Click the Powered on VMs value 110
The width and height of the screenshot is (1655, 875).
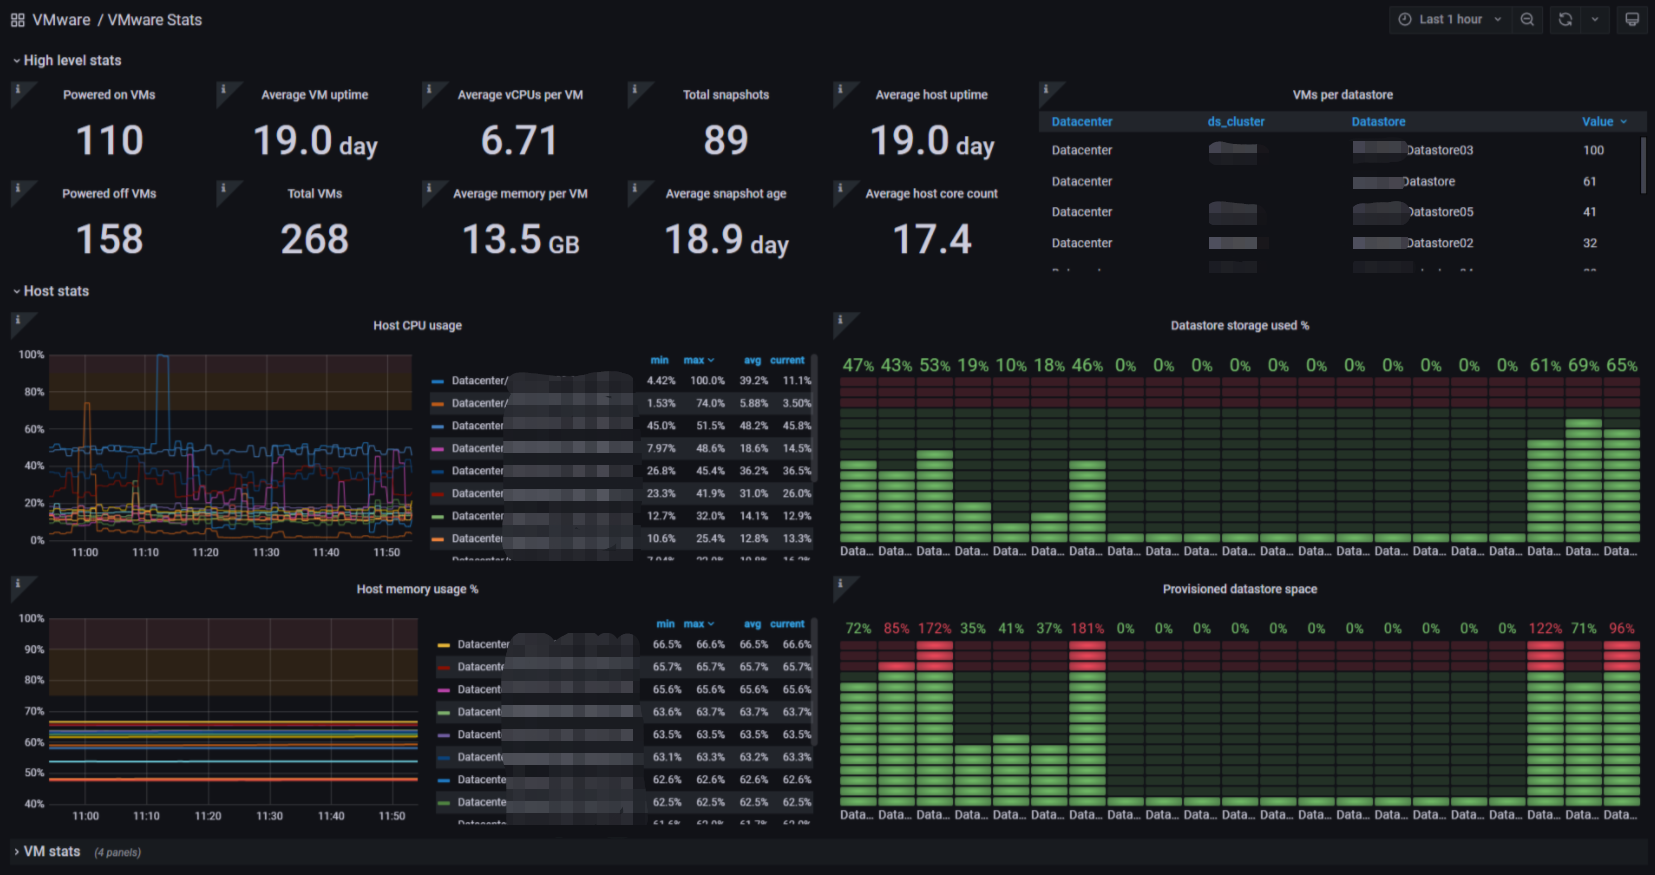tap(110, 140)
